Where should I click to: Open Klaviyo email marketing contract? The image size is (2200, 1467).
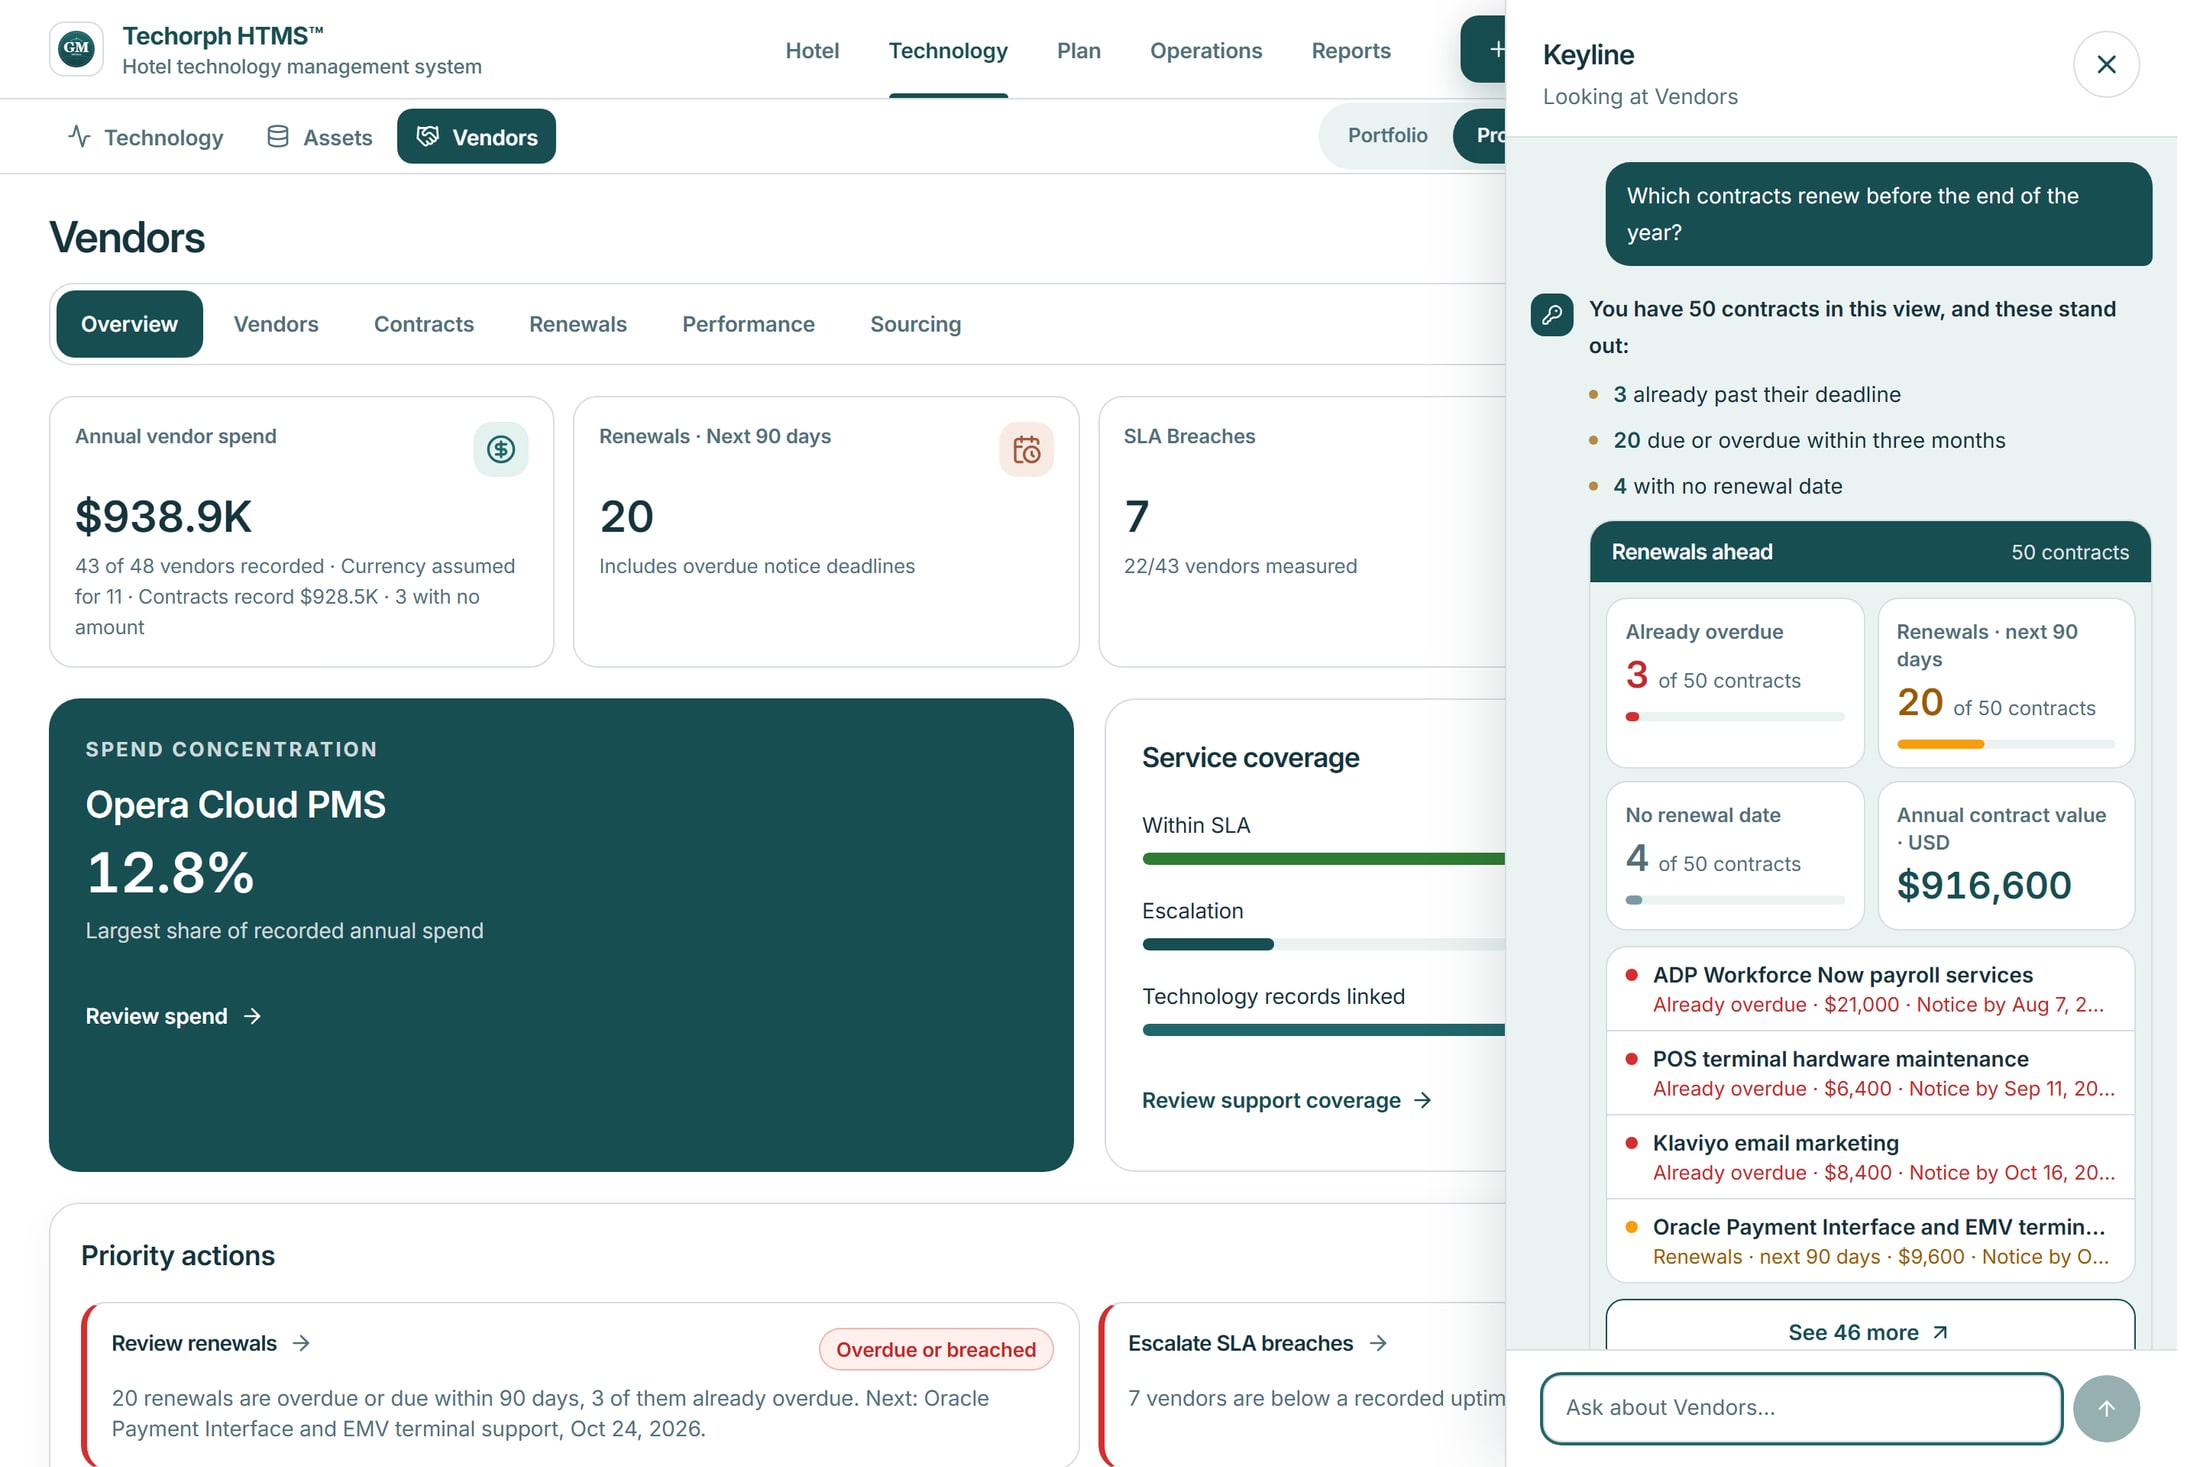tap(1870, 1157)
